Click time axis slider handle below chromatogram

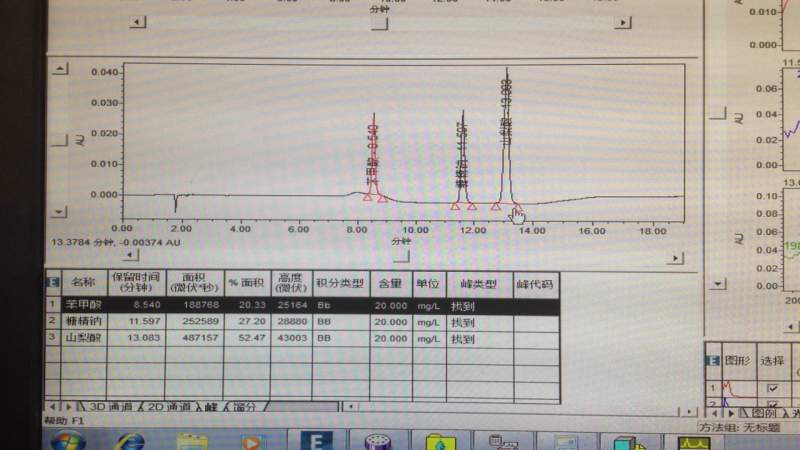point(401,257)
